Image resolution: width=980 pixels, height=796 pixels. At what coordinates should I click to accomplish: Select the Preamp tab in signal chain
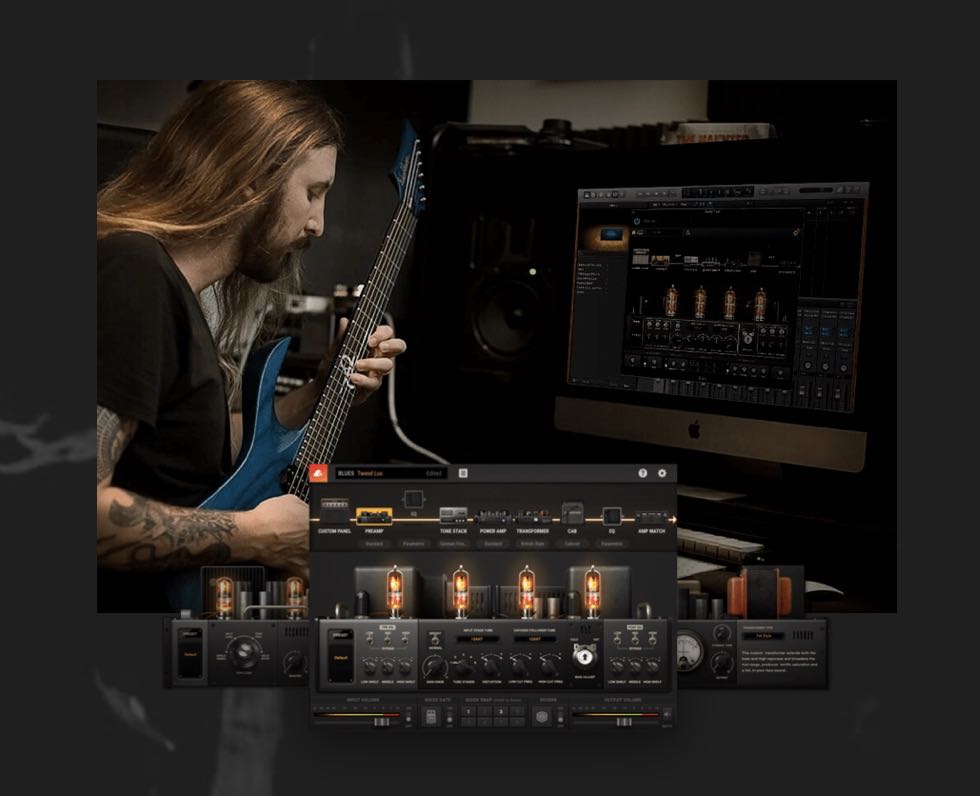click(x=374, y=517)
